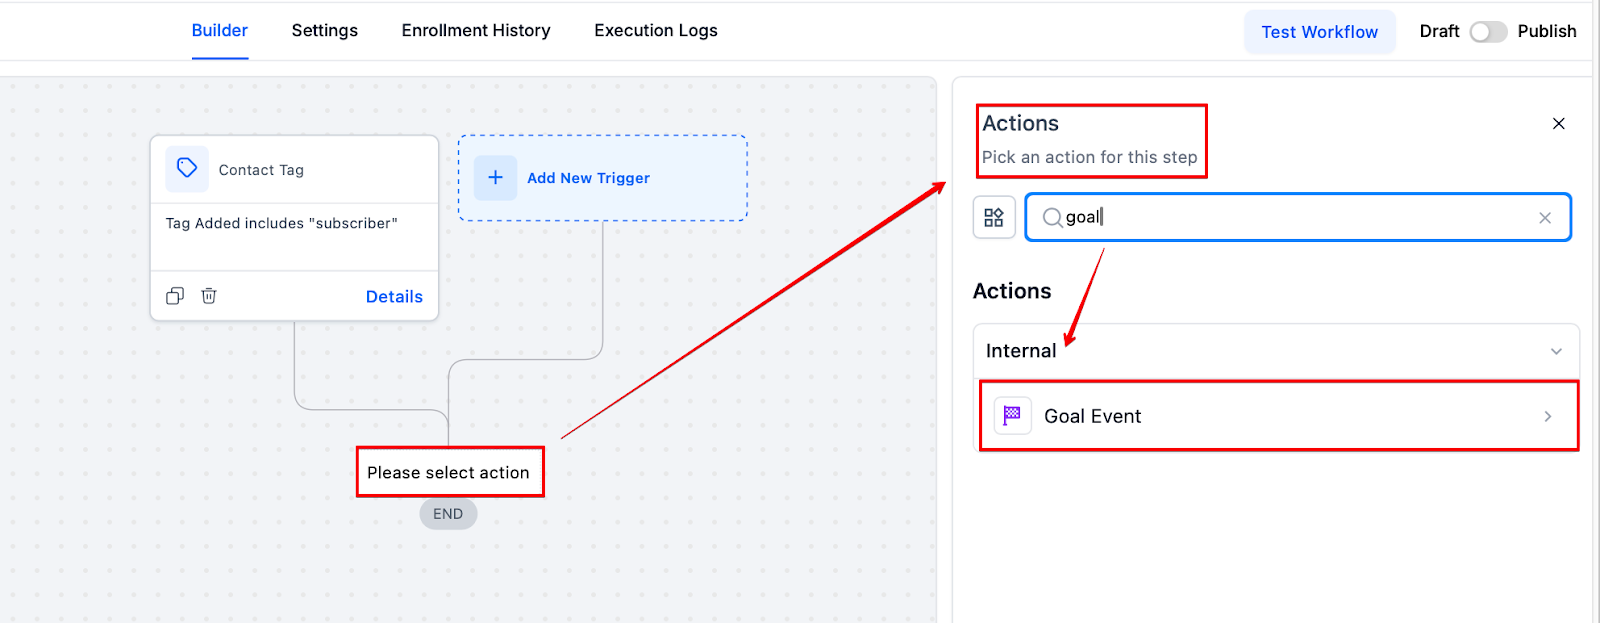Toggle the Draft/Publish switch
This screenshot has height=623, width=1600.
(x=1488, y=32)
